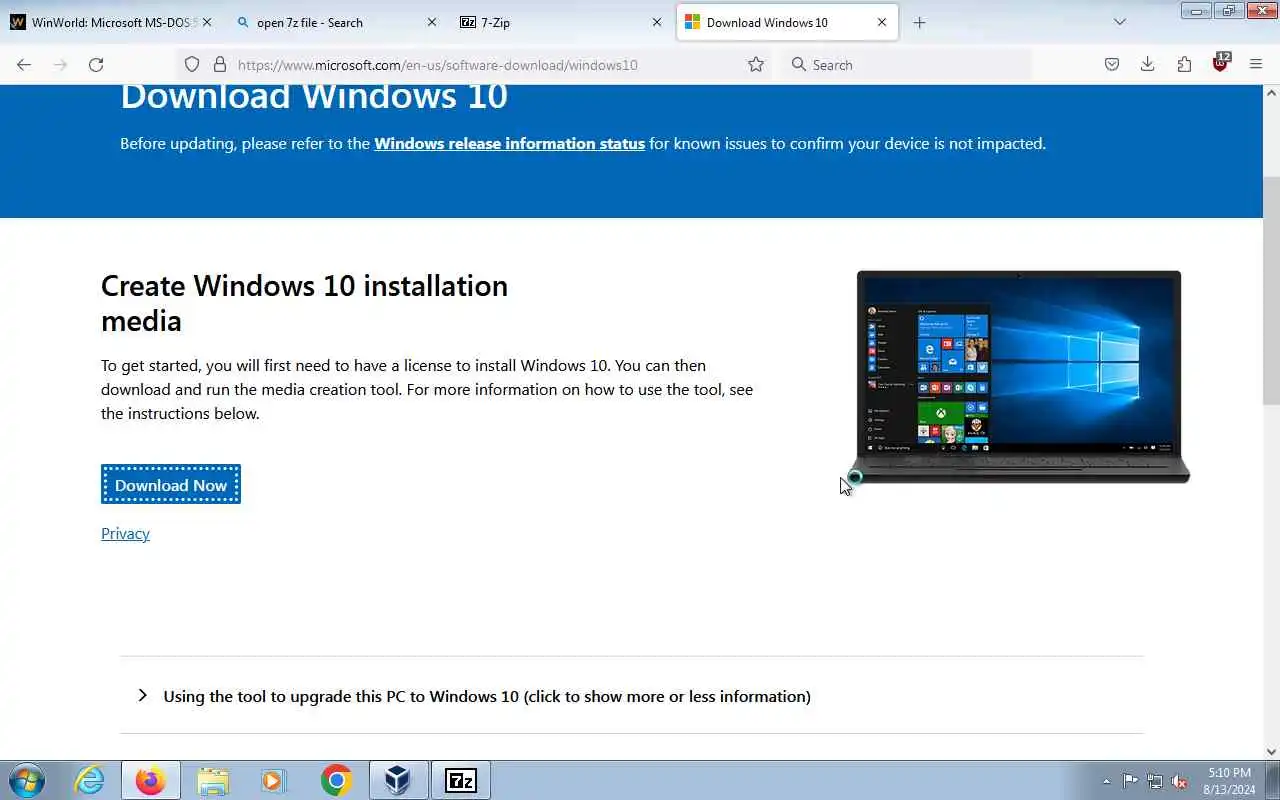Close the 7-Zip tab
The height and width of the screenshot is (800, 1280).
click(657, 22)
